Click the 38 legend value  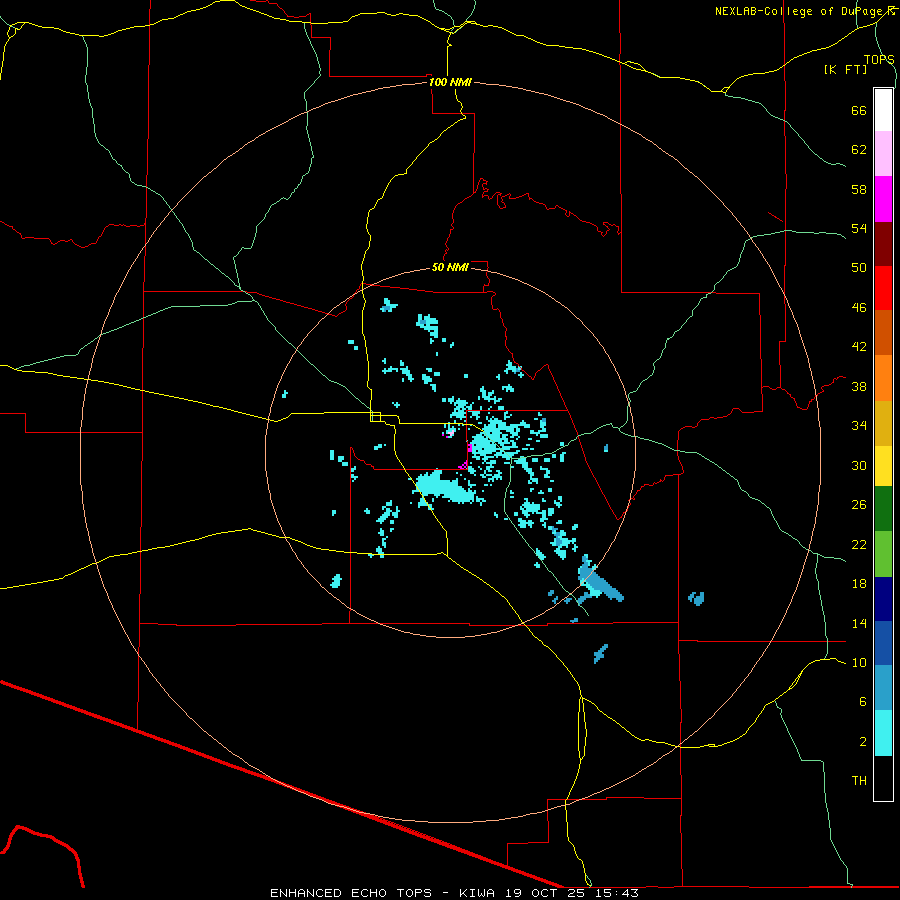[859, 386]
